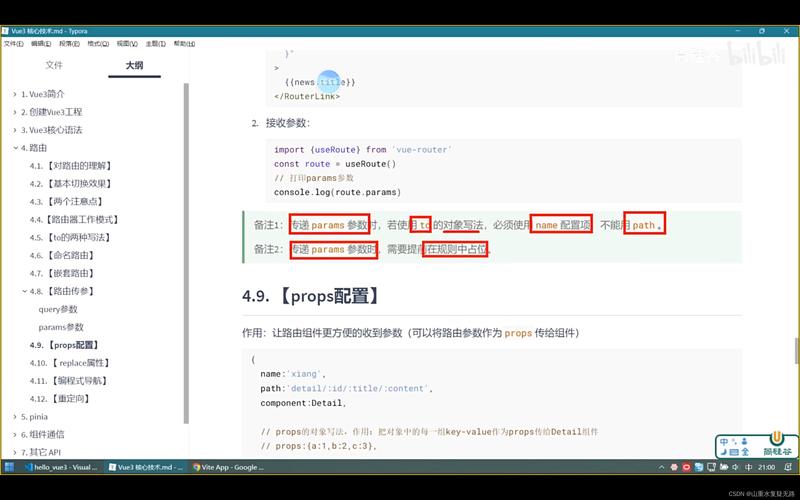The image size is (800, 500).
Task: Switch to hello_vue3 Visual Studio Code taskbar item
Action: click(61, 467)
